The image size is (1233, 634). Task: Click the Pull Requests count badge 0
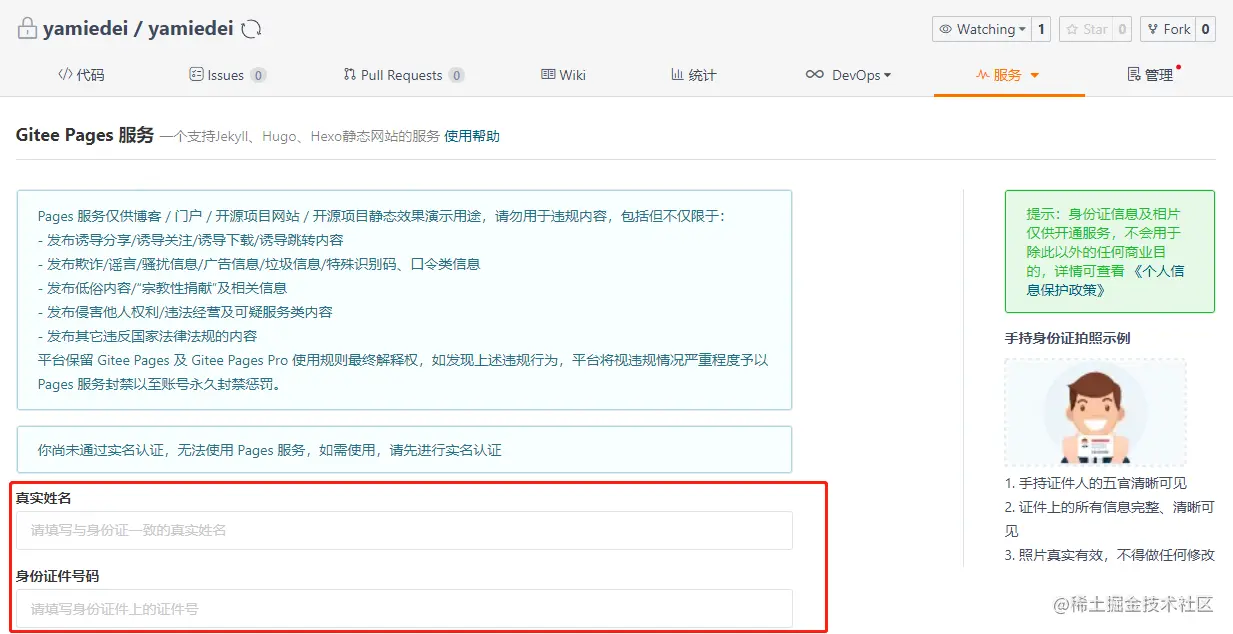pyautogui.click(x=456, y=75)
